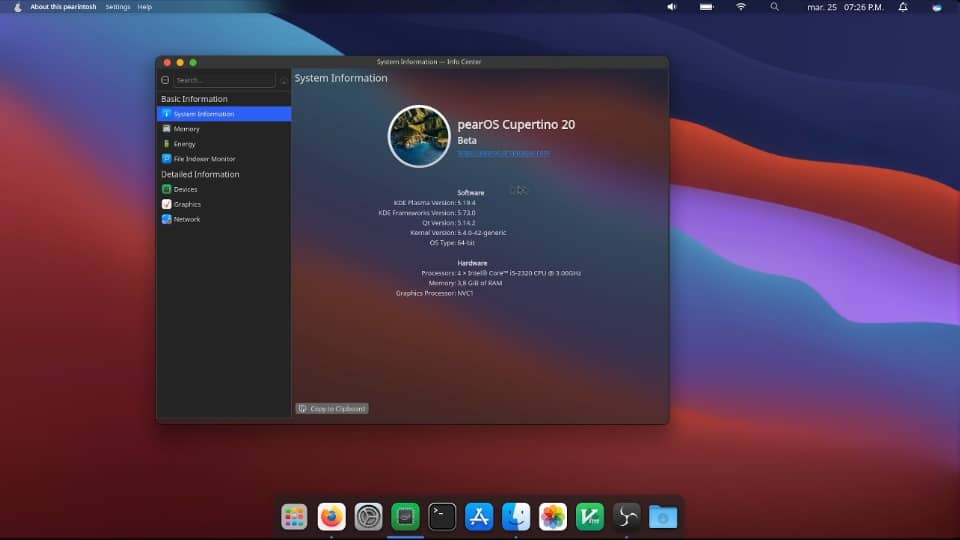Click the rightmost menu bar toggle icon
The image size is (960, 540).
[x=937, y=7]
